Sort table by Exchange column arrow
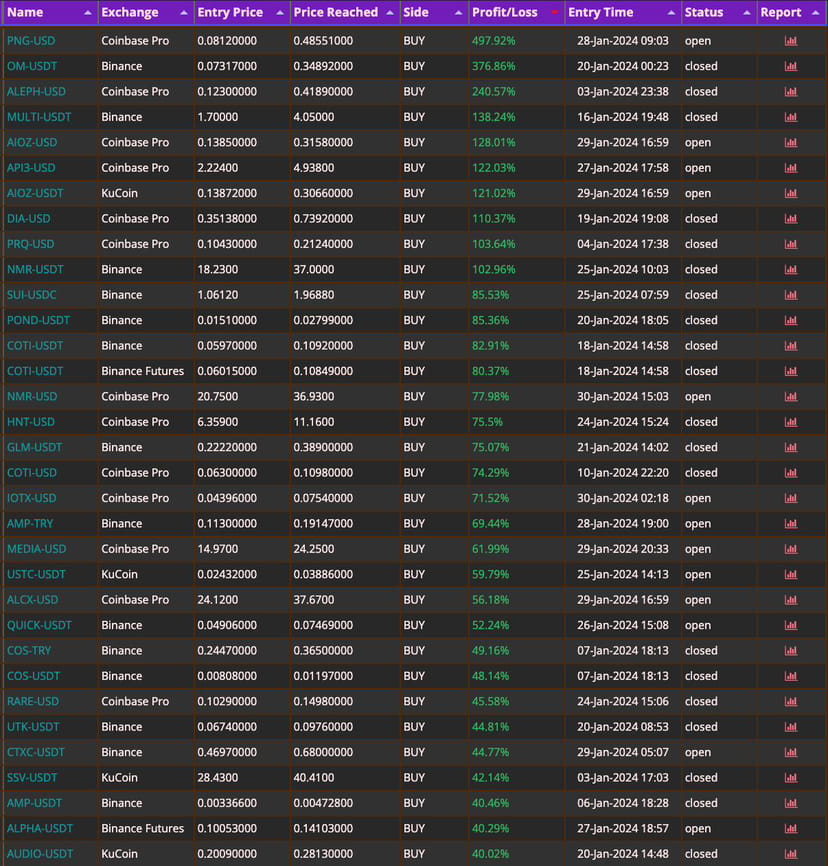The height and width of the screenshot is (866, 828). pos(183,13)
